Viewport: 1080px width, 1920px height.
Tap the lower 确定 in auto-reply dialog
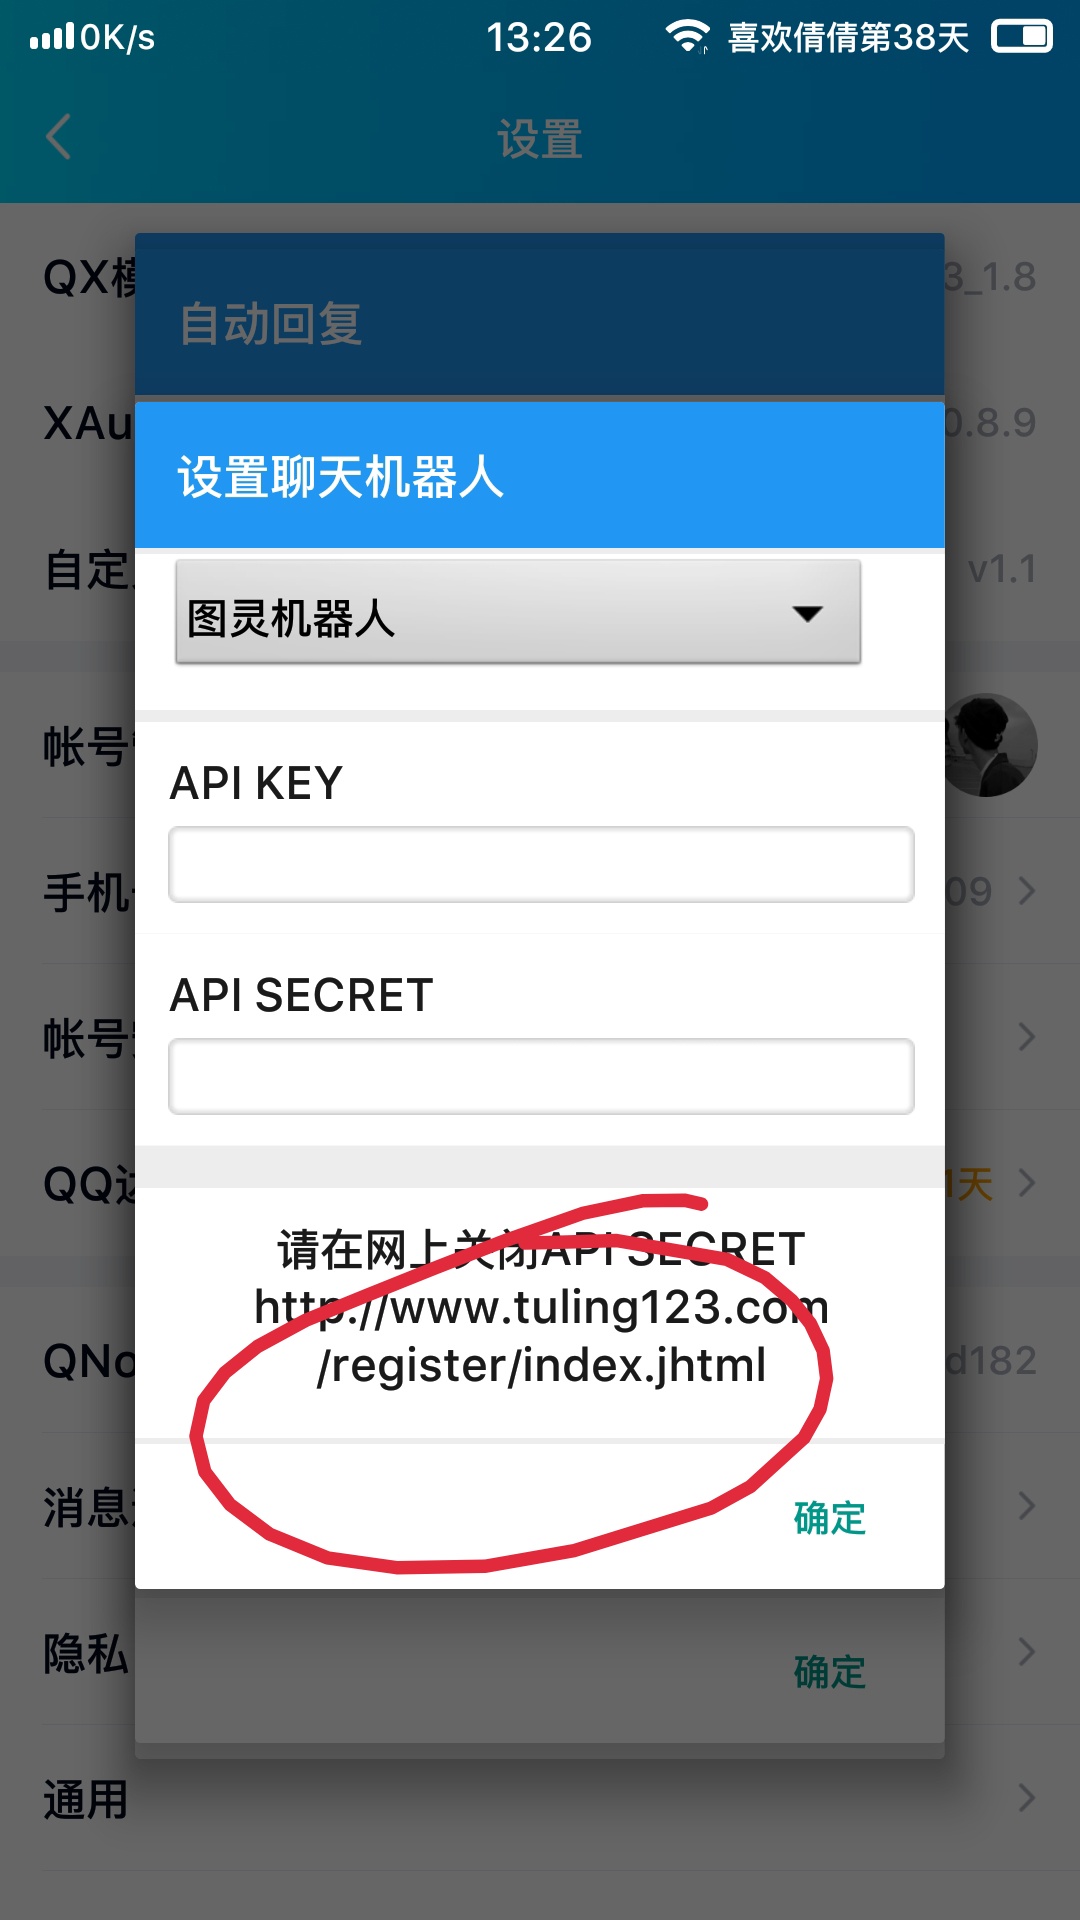click(829, 1672)
